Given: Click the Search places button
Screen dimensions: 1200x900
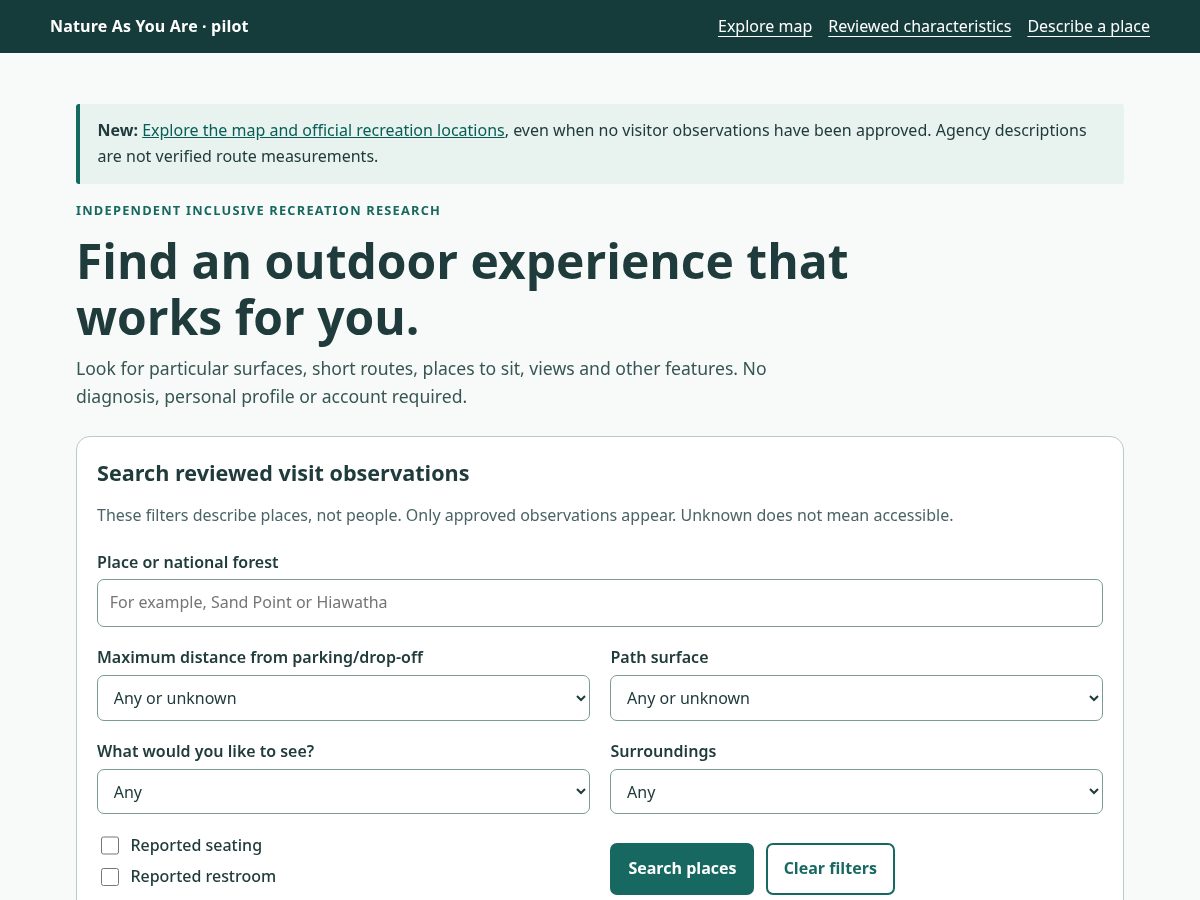Looking at the screenshot, I should [x=682, y=869].
